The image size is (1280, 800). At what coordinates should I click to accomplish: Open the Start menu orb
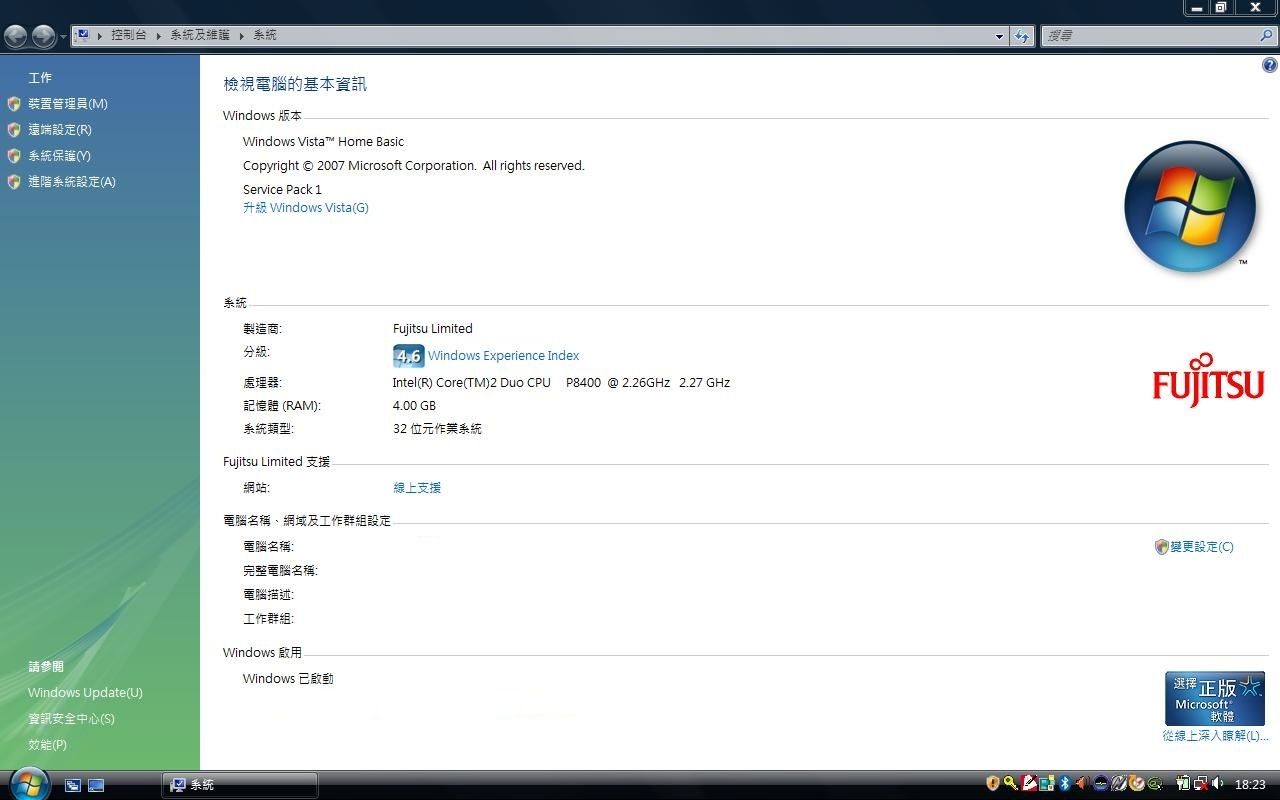tap(28, 783)
